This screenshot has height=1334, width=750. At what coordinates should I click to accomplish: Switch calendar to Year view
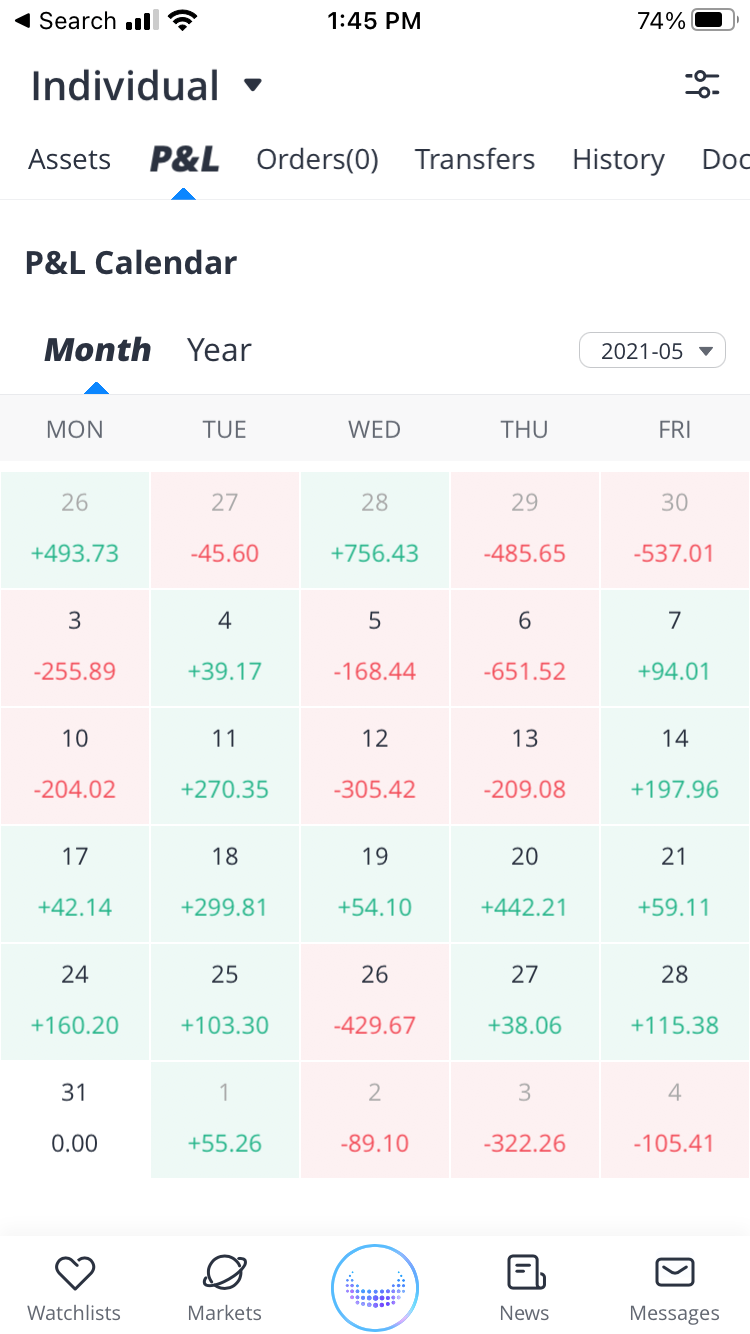click(219, 350)
